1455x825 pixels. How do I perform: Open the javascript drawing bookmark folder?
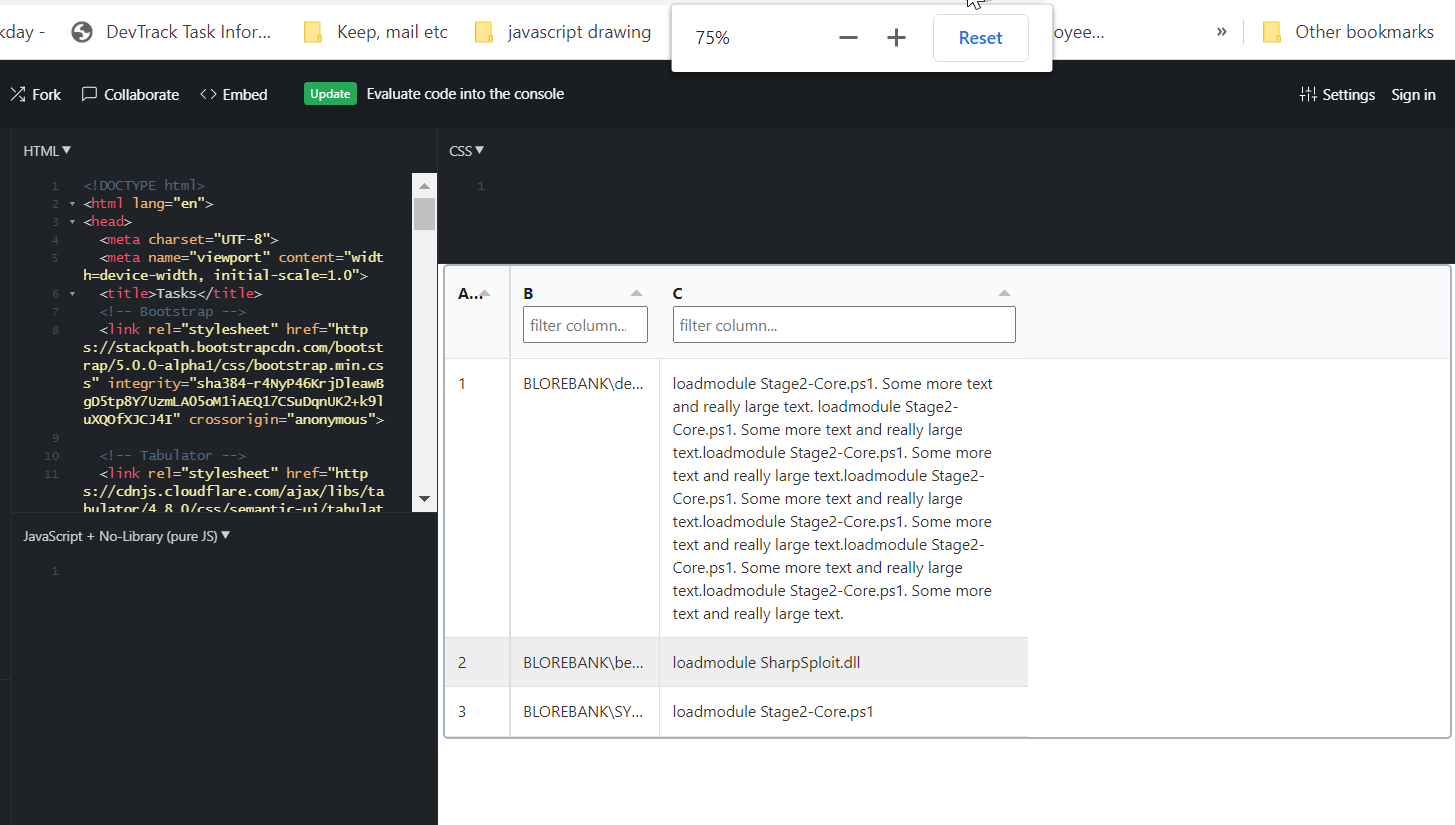pyautogui.click(x=563, y=32)
